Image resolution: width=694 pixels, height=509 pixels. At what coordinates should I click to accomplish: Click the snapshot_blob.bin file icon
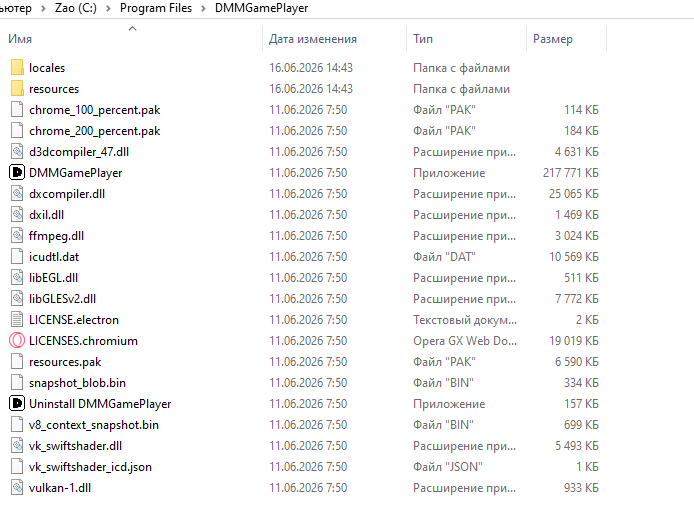(17, 383)
